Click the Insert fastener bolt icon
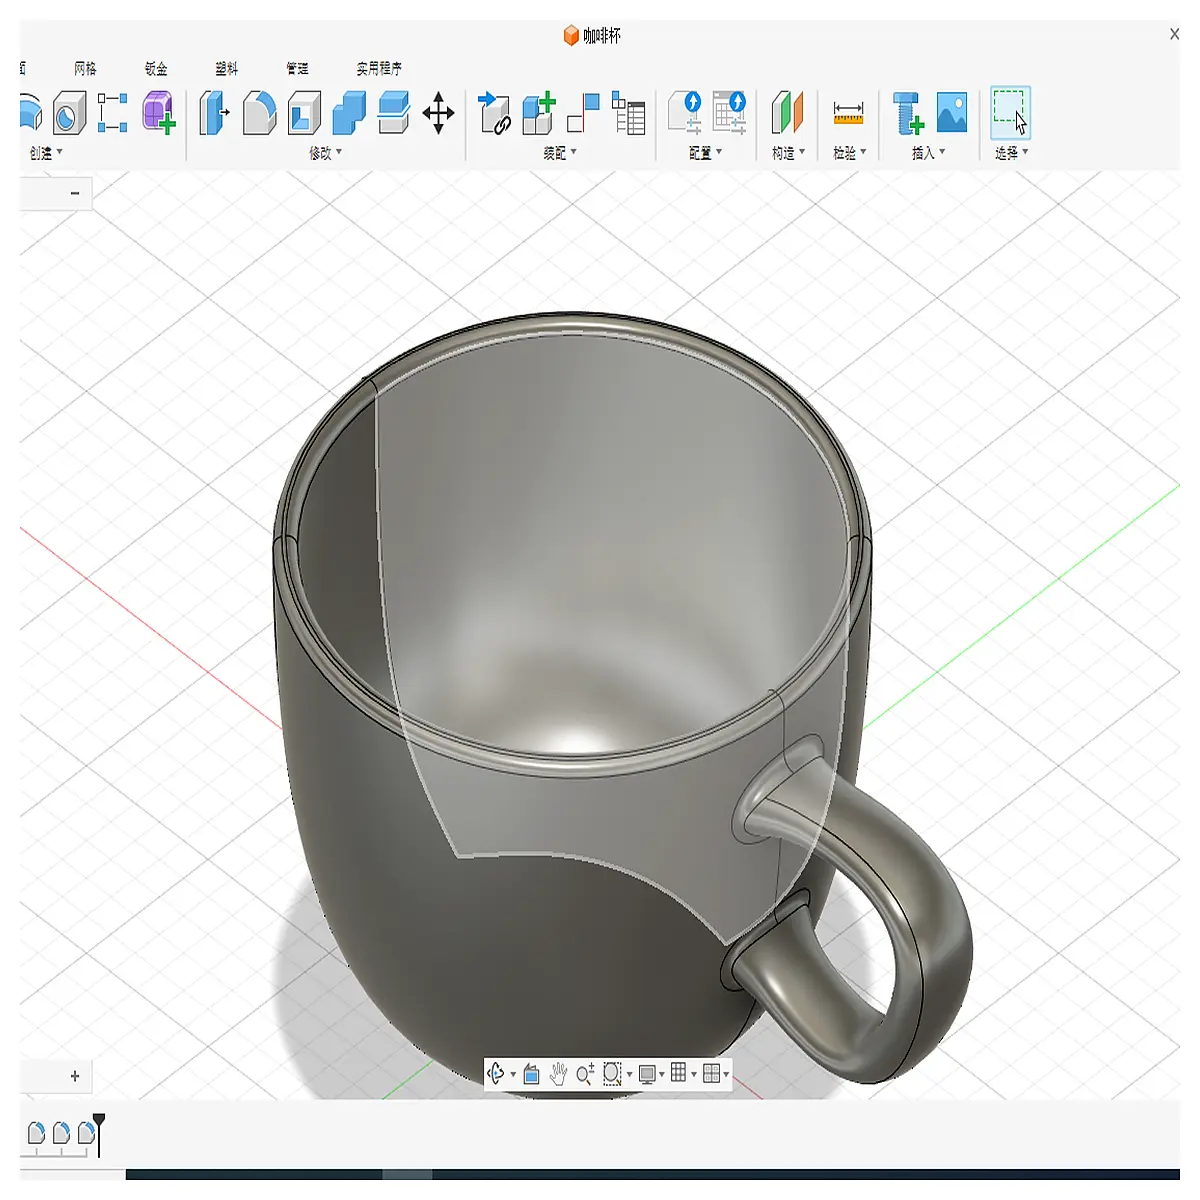 (x=908, y=113)
